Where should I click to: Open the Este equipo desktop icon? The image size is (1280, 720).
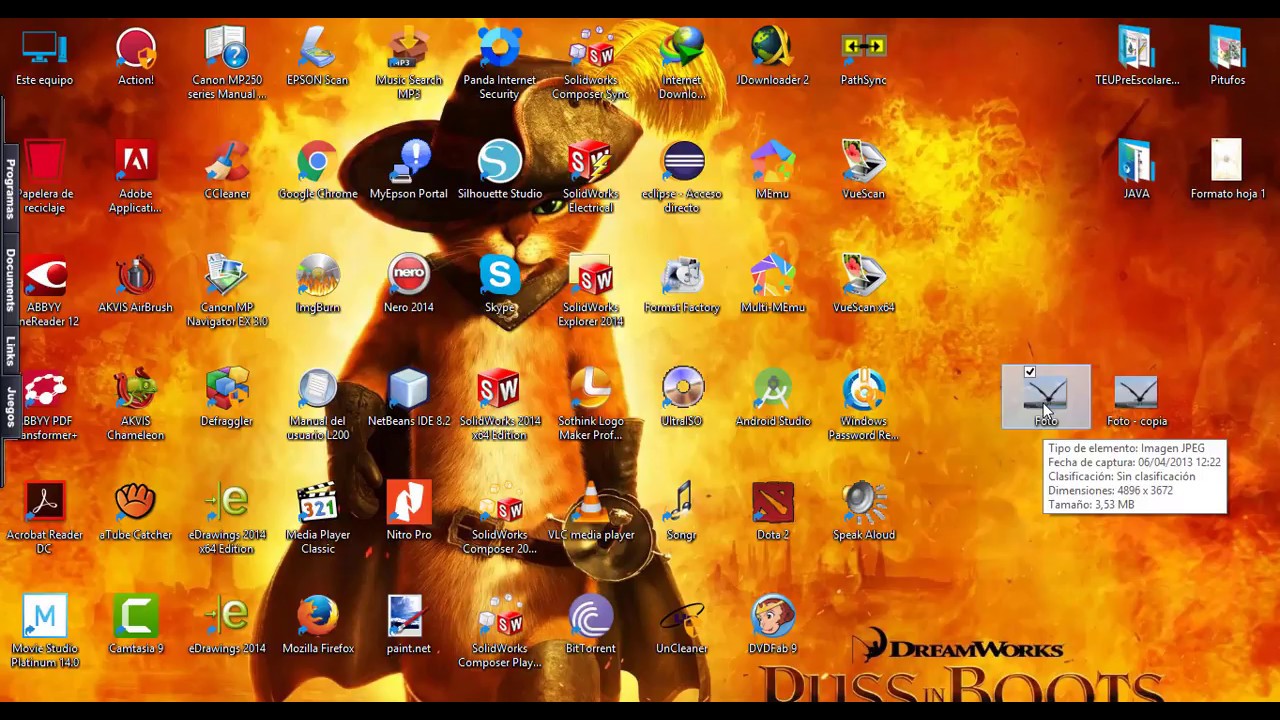pyautogui.click(x=44, y=48)
